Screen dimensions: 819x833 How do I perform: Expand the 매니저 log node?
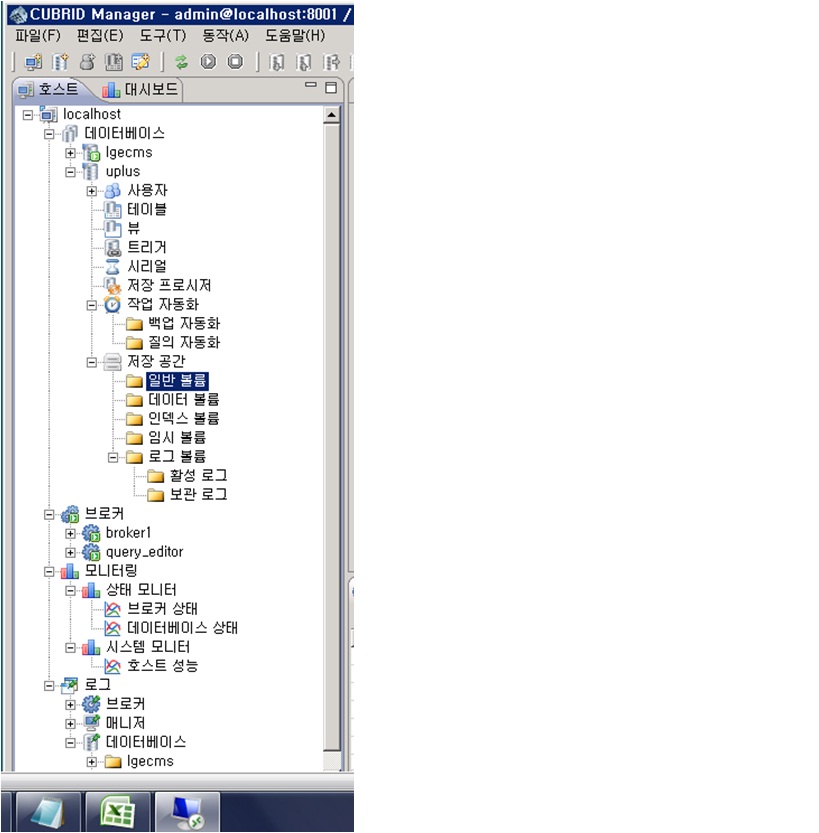pos(70,724)
